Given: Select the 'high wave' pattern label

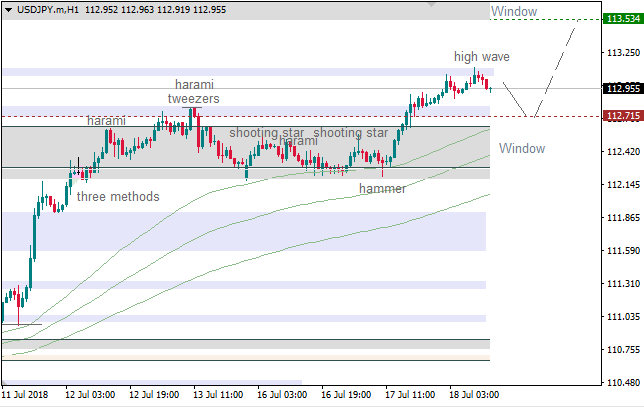Looking at the screenshot, I should tap(479, 57).
